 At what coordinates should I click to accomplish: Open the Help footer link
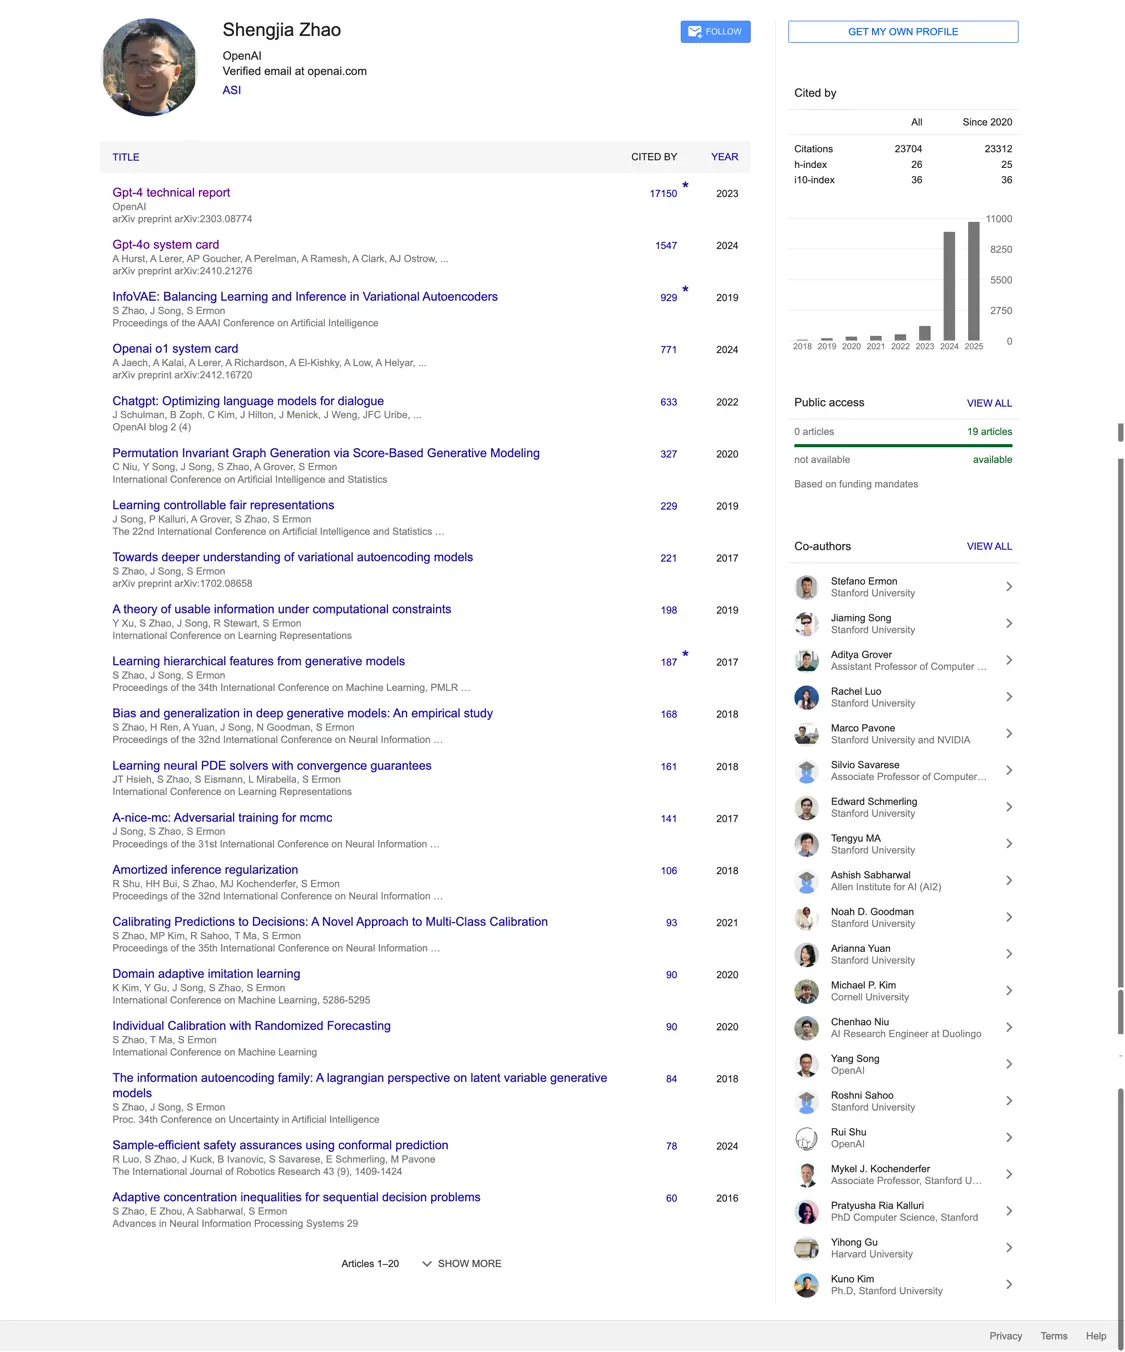pyautogui.click(x=1096, y=1336)
